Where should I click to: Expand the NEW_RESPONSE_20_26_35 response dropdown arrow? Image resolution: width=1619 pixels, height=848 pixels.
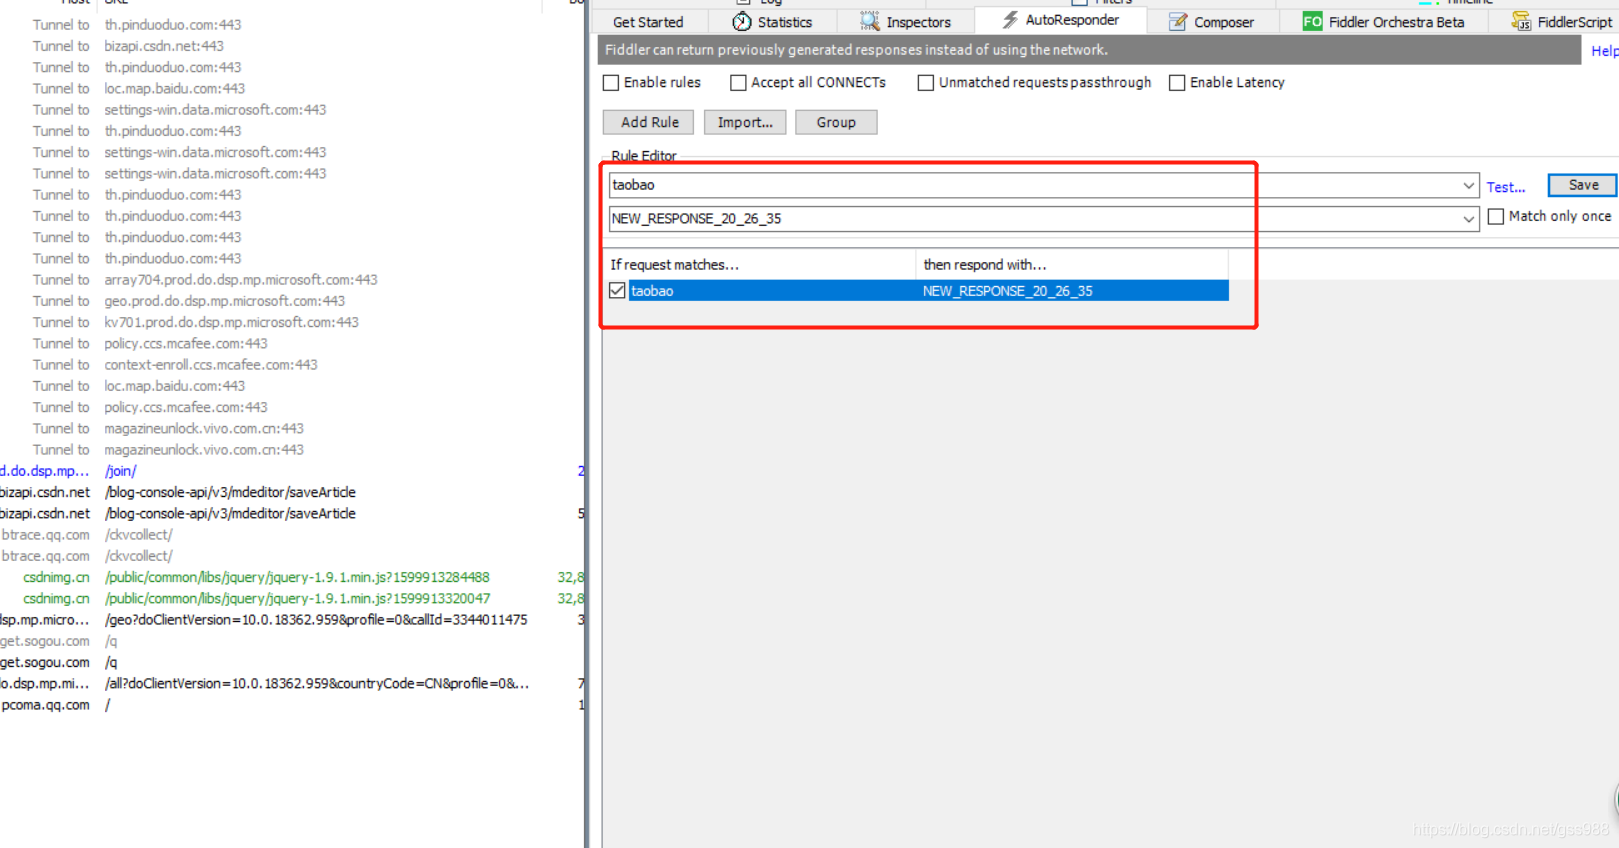pos(1468,219)
